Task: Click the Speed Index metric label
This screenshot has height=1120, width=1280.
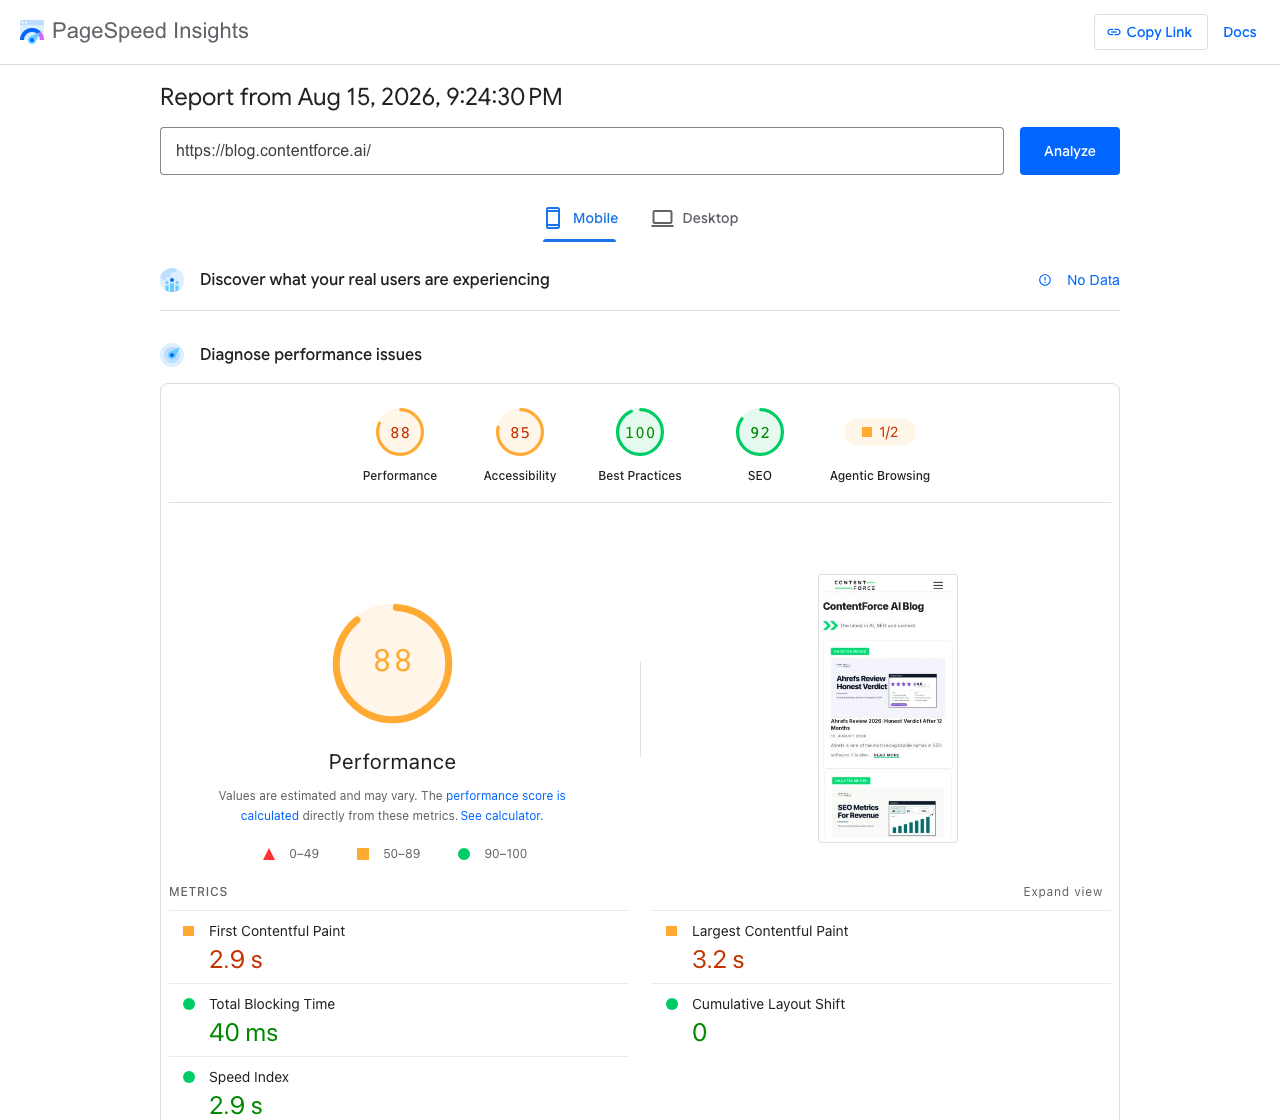Action: [x=249, y=1077]
